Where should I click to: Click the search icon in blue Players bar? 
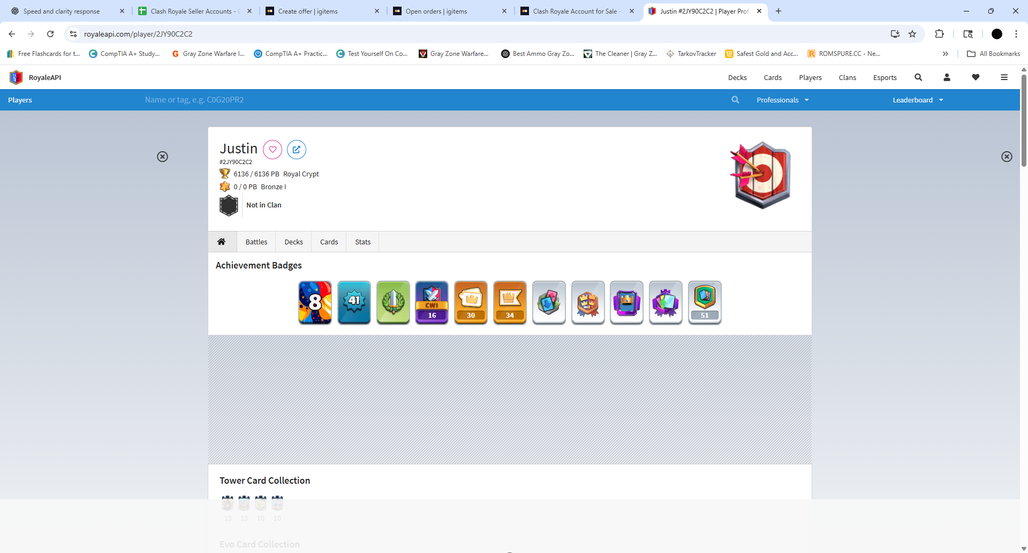pyautogui.click(x=735, y=100)
